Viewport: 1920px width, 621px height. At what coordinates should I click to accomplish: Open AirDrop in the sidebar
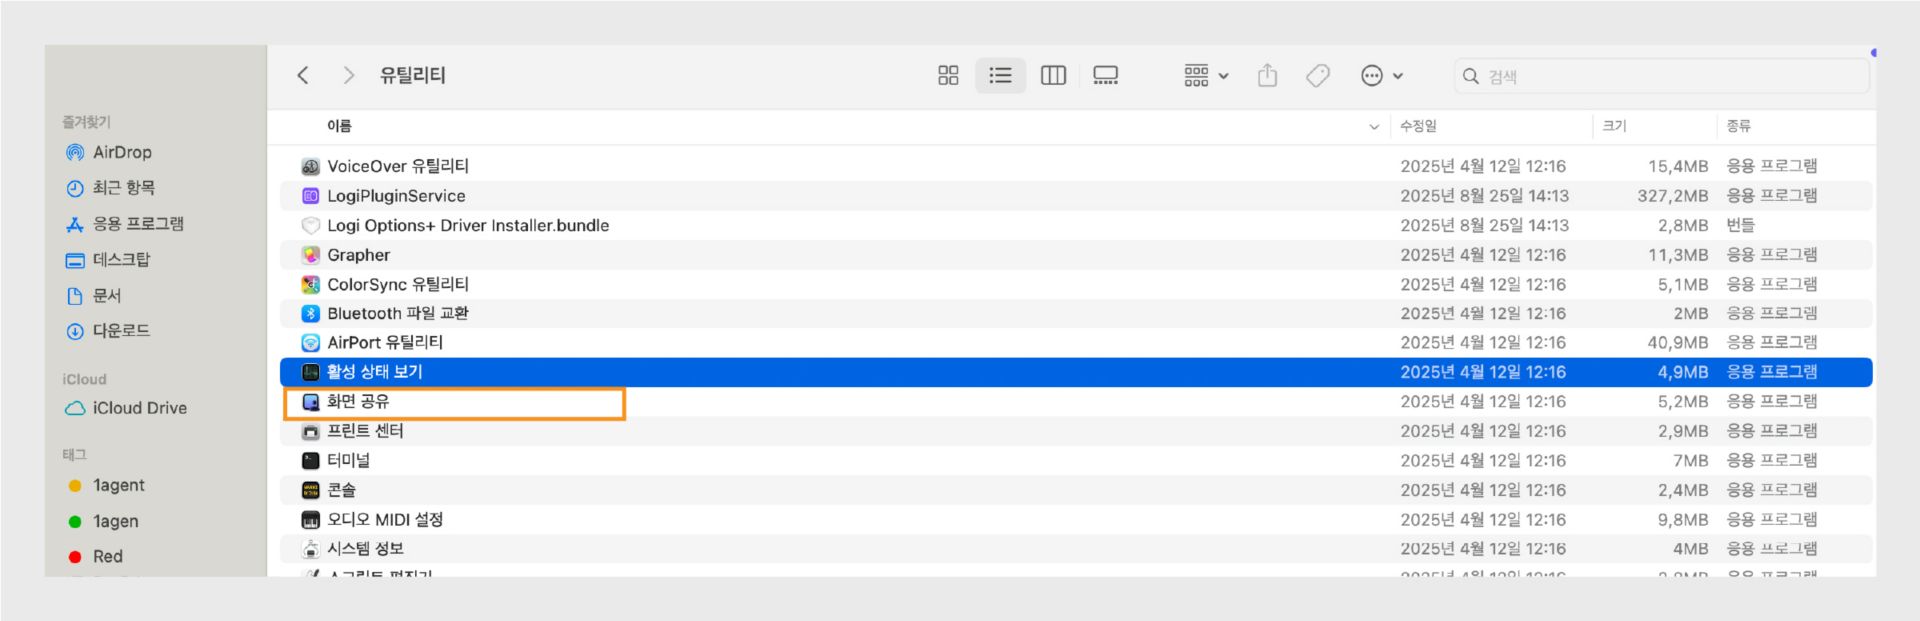pyautogui.click(x=121, y=153)
